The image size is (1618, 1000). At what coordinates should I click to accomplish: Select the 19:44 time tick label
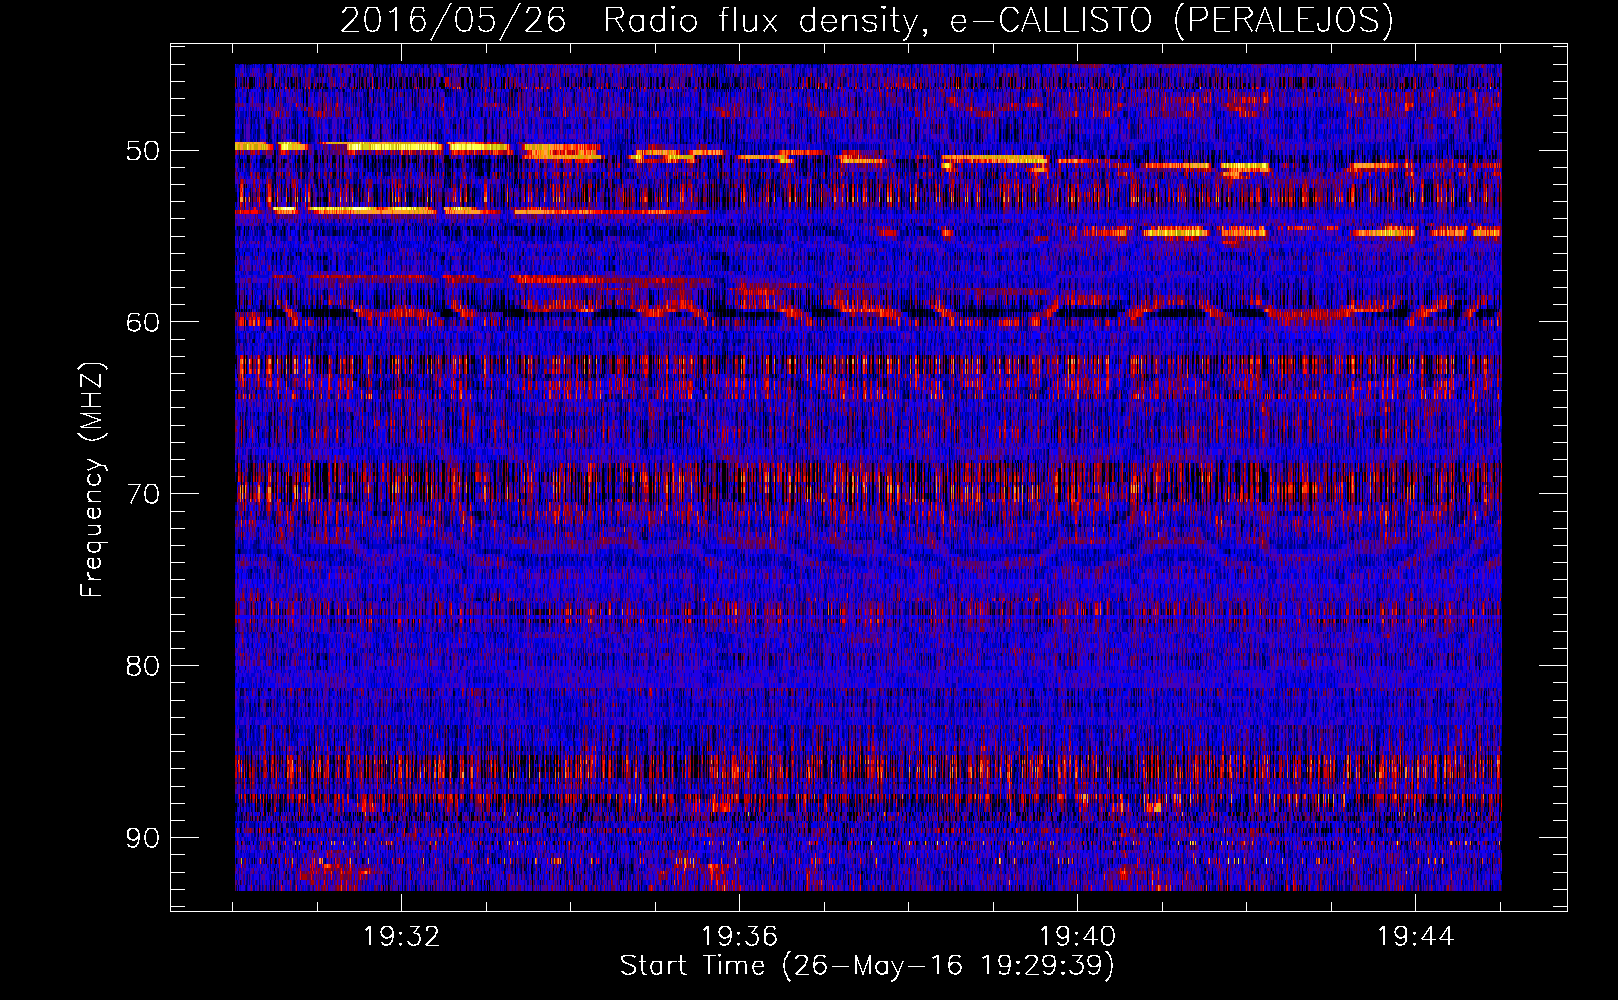click(1415, 937)
